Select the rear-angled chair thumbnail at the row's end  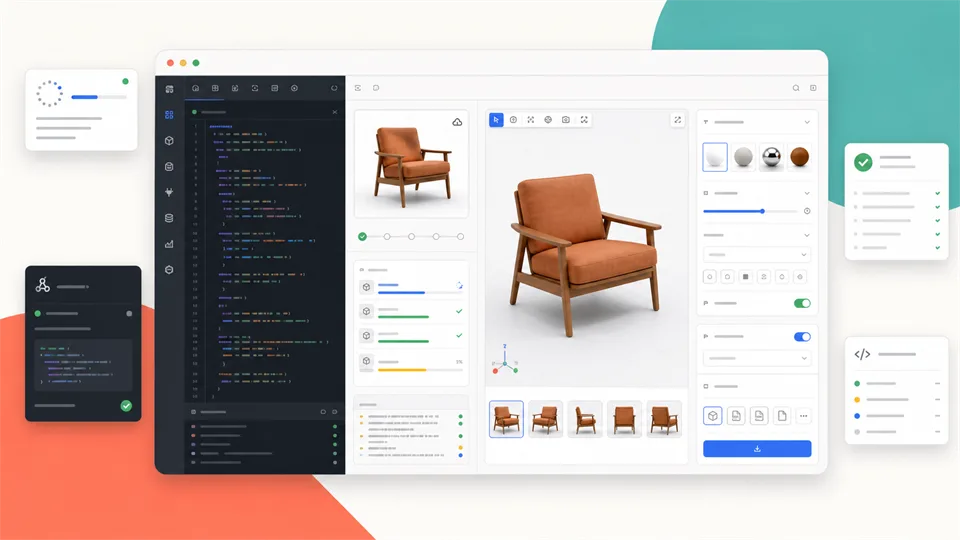(664, 419)
